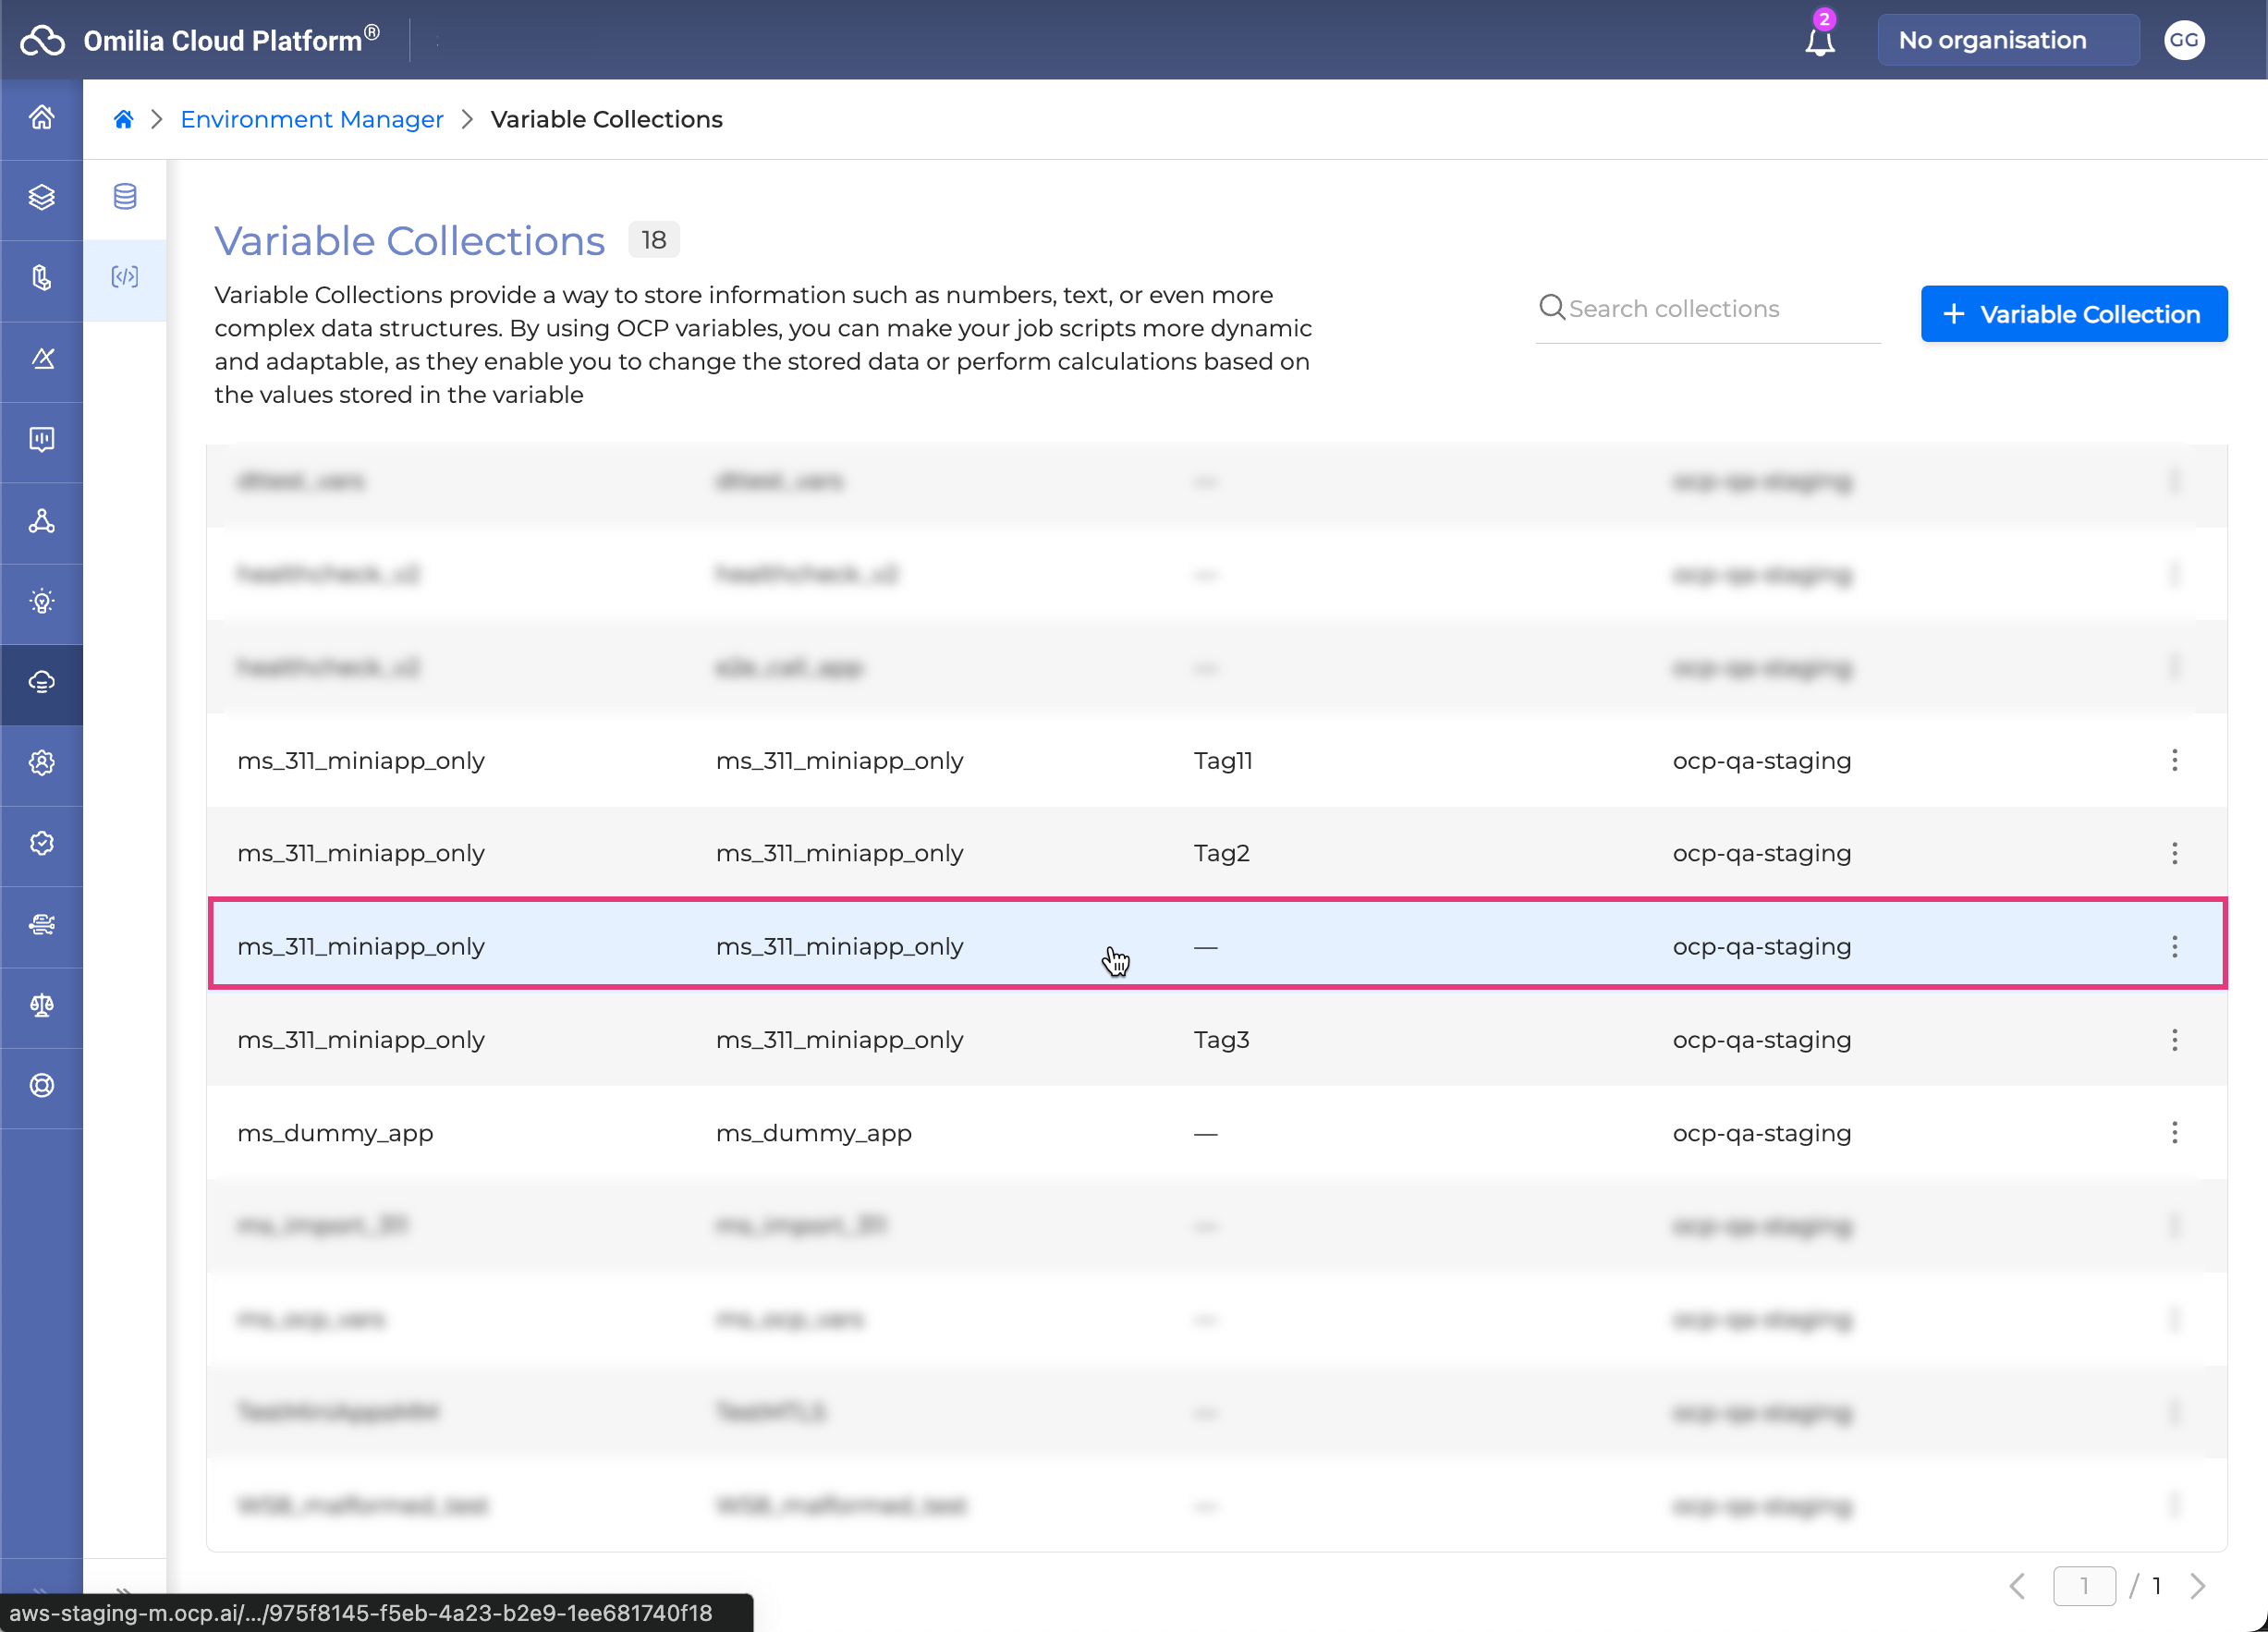Click the Variable Collections page heading
Screen dimensions: 2268x1632
pos(409,240)
